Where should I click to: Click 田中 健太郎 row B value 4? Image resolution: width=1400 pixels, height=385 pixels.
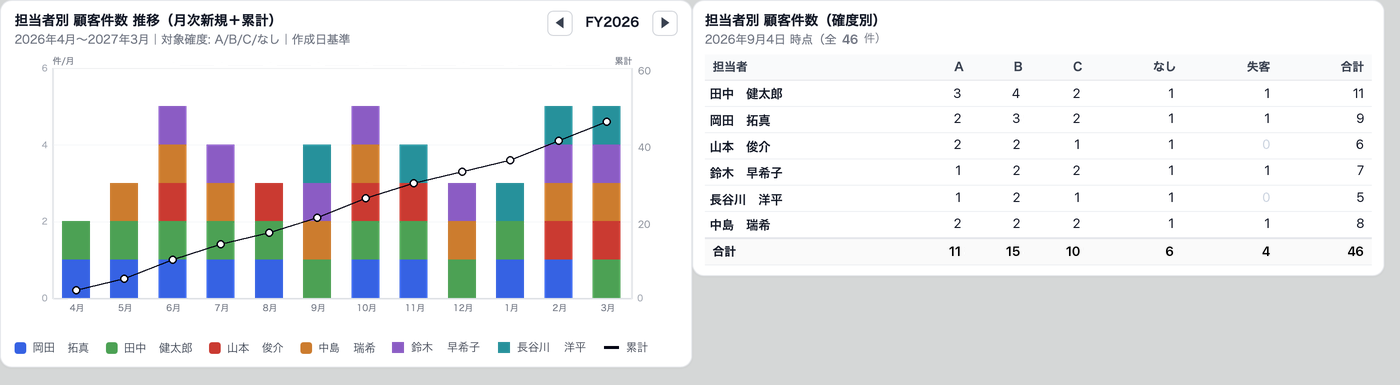(1017, 93)
